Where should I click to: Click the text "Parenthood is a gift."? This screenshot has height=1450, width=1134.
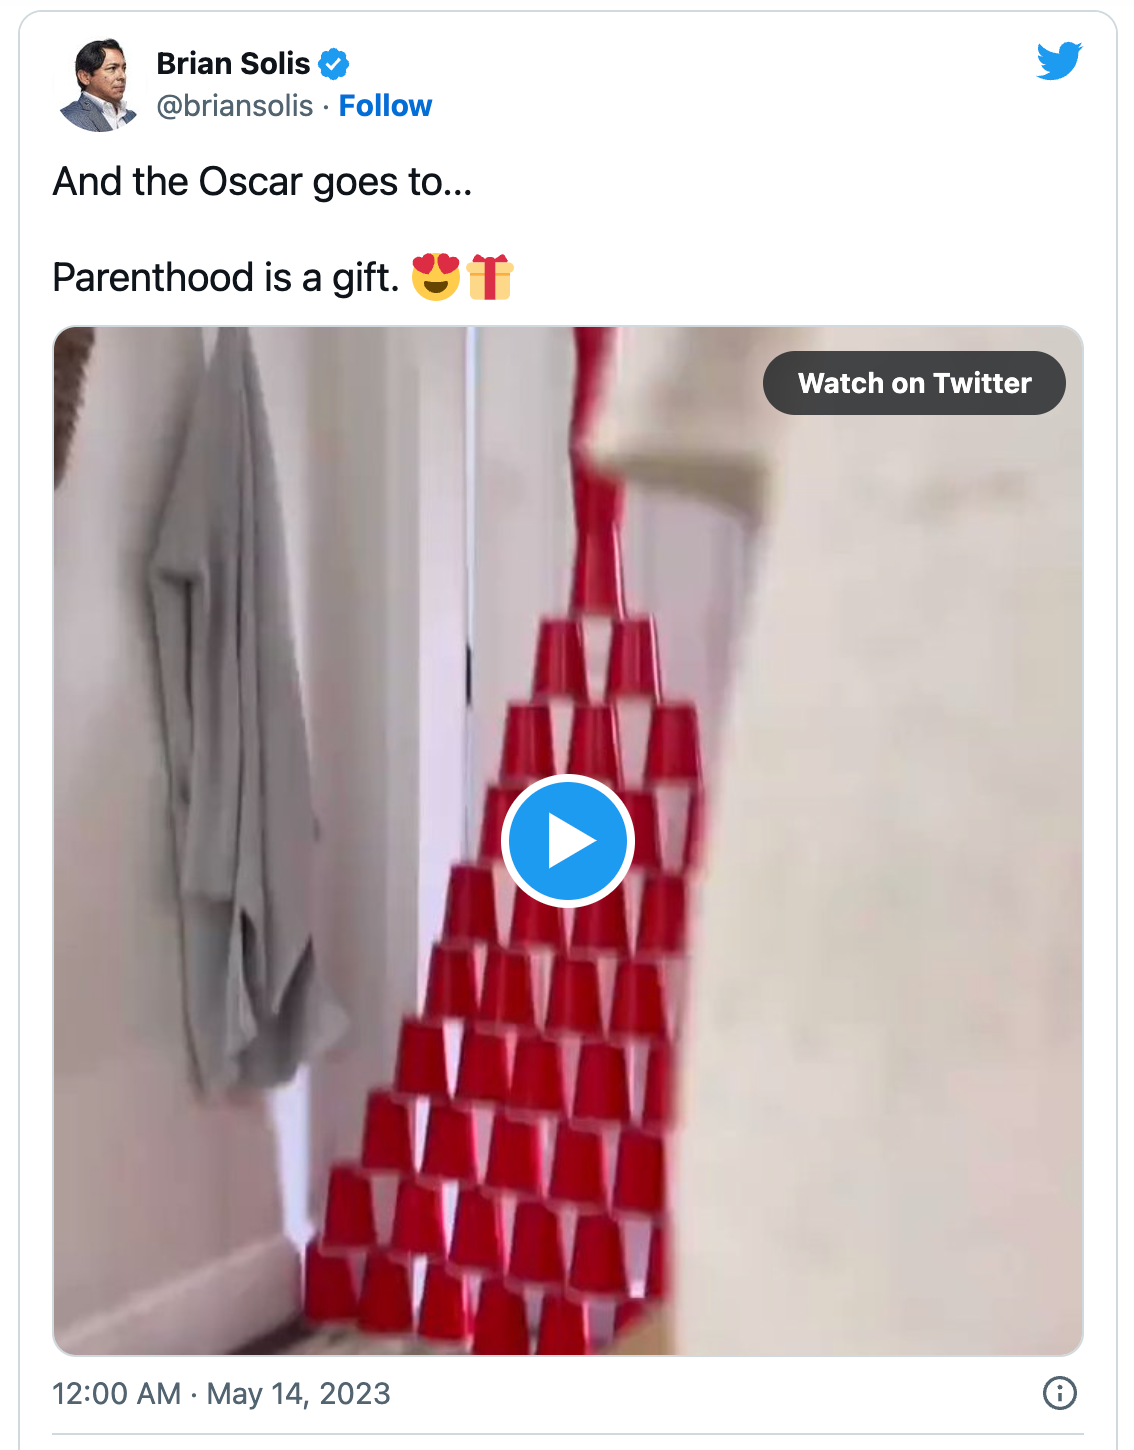coord(225,278)
